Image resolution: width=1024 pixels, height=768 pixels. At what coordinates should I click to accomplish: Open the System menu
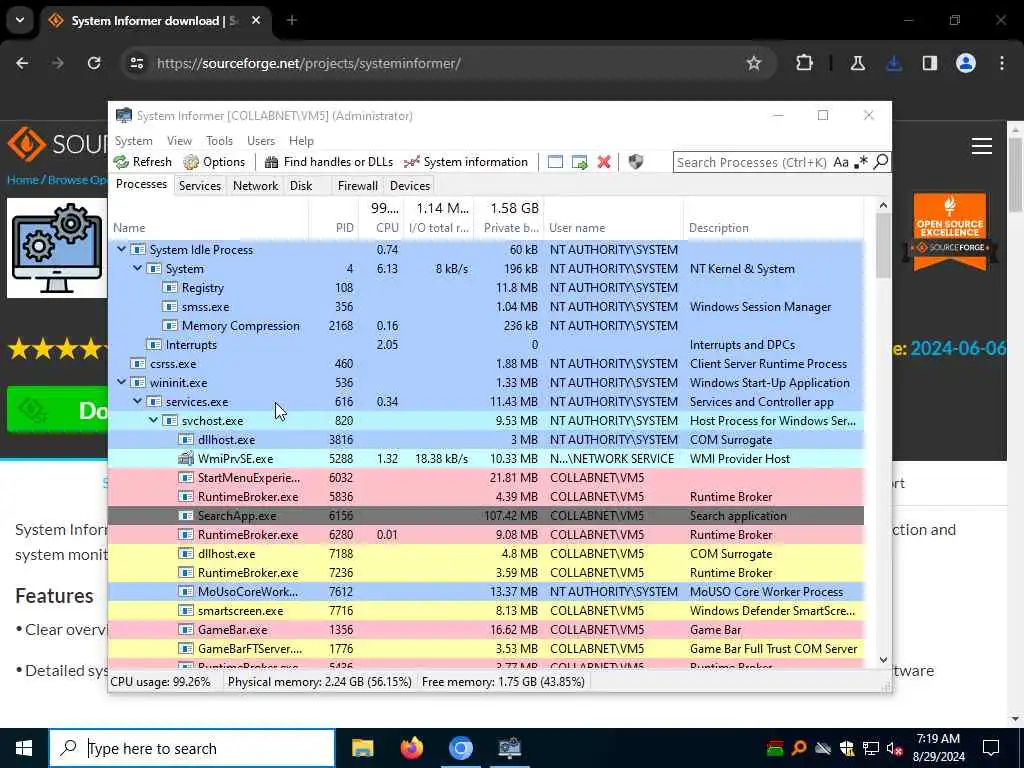(x=133, y=140)
